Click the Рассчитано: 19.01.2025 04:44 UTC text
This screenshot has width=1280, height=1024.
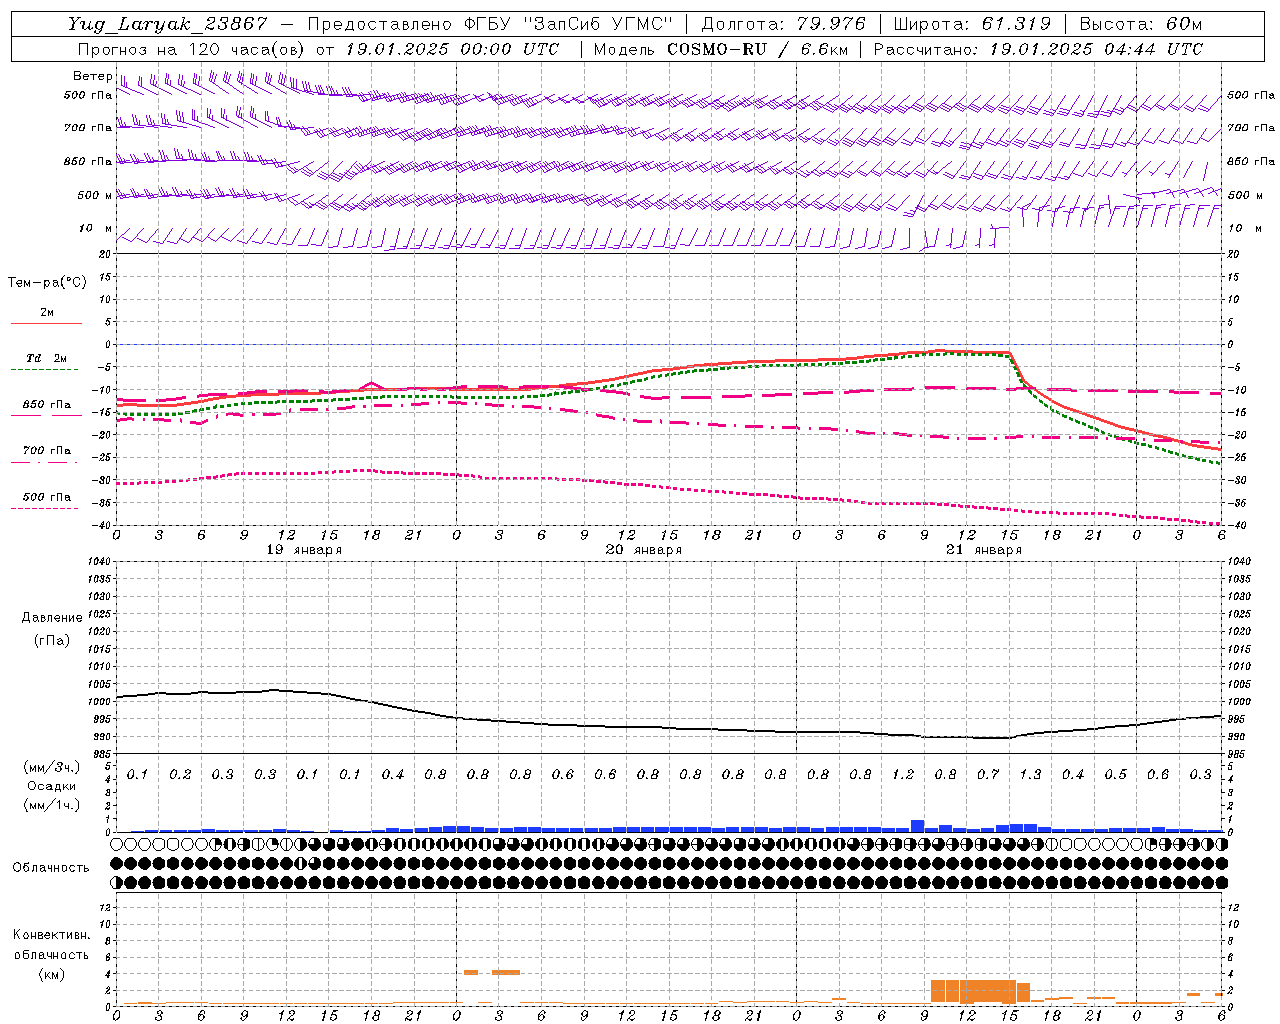pos(1038,49)
